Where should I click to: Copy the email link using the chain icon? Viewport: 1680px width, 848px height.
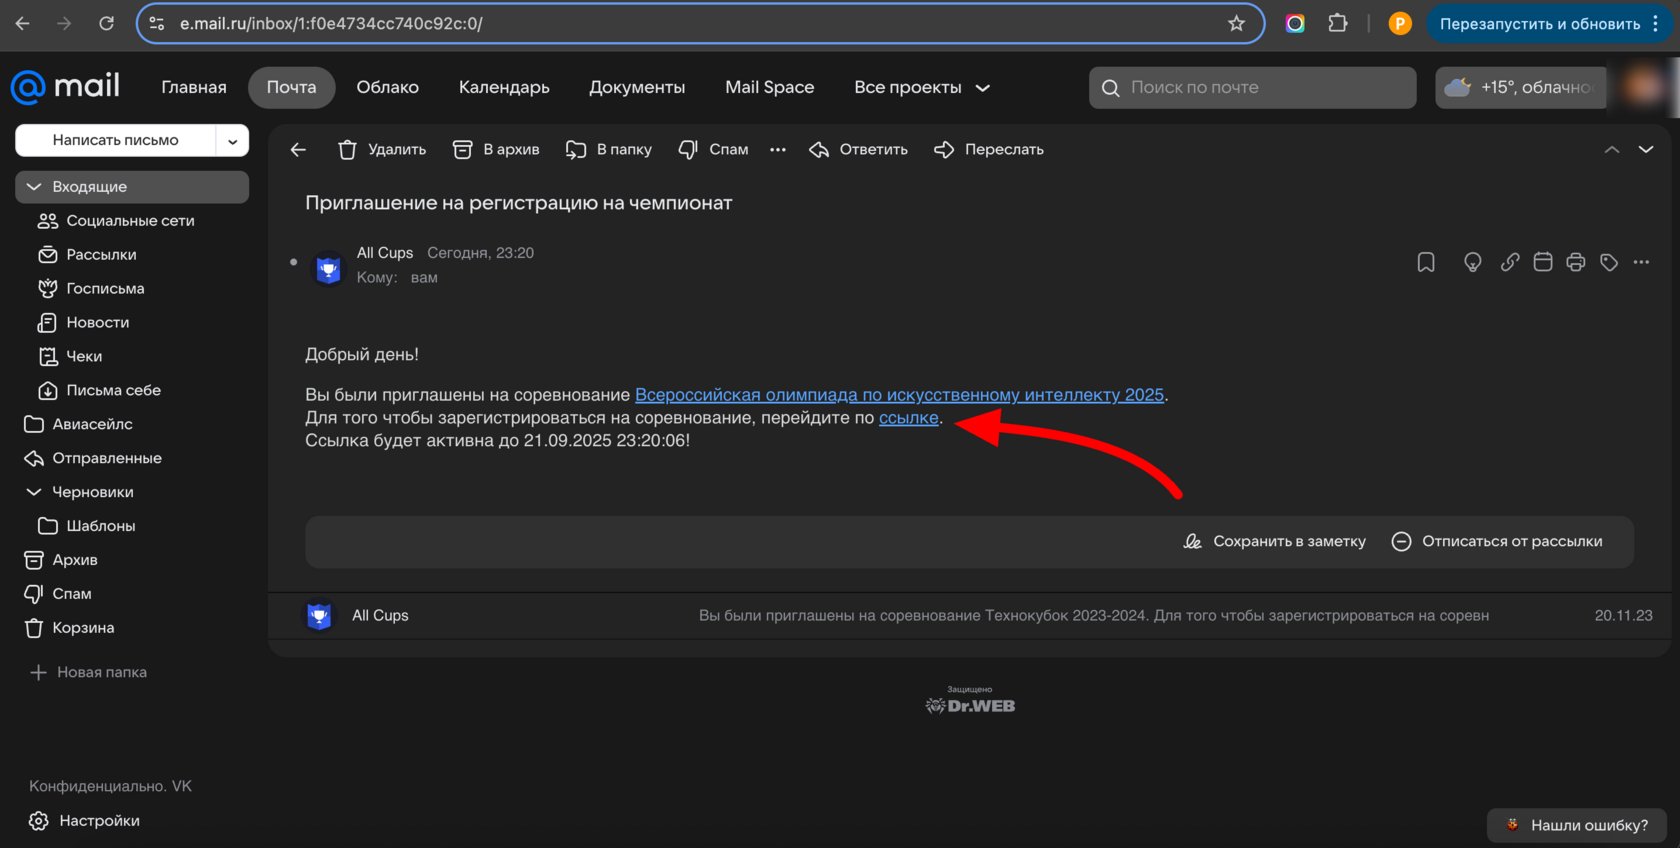1510,262
